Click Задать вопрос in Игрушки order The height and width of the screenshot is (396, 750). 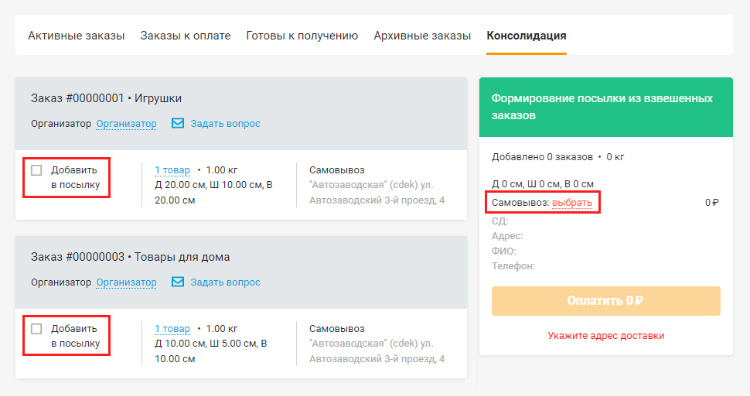[x=225, y=124]
